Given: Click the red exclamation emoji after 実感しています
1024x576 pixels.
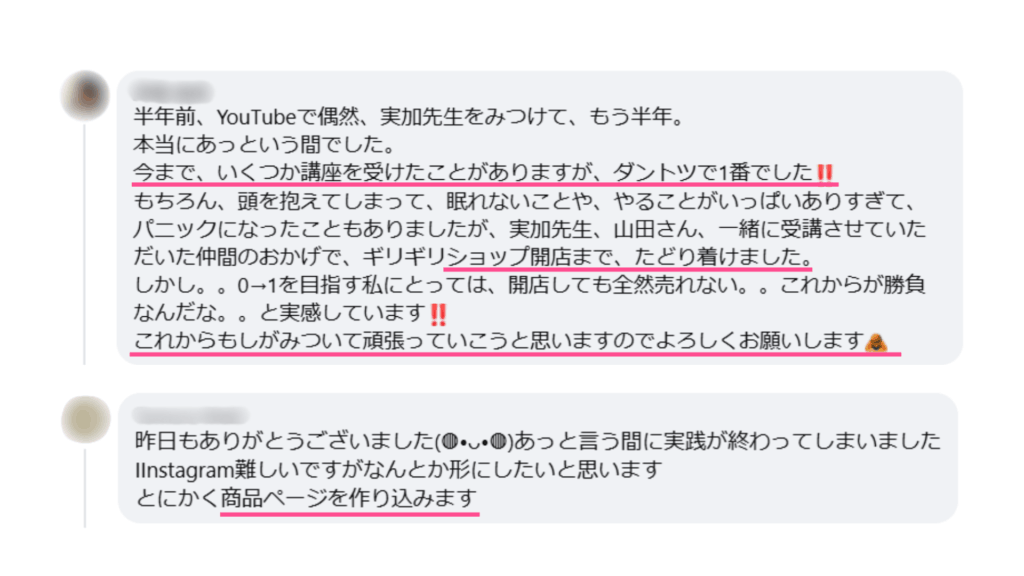Looking at the screenshot, I should pos(438,314).
